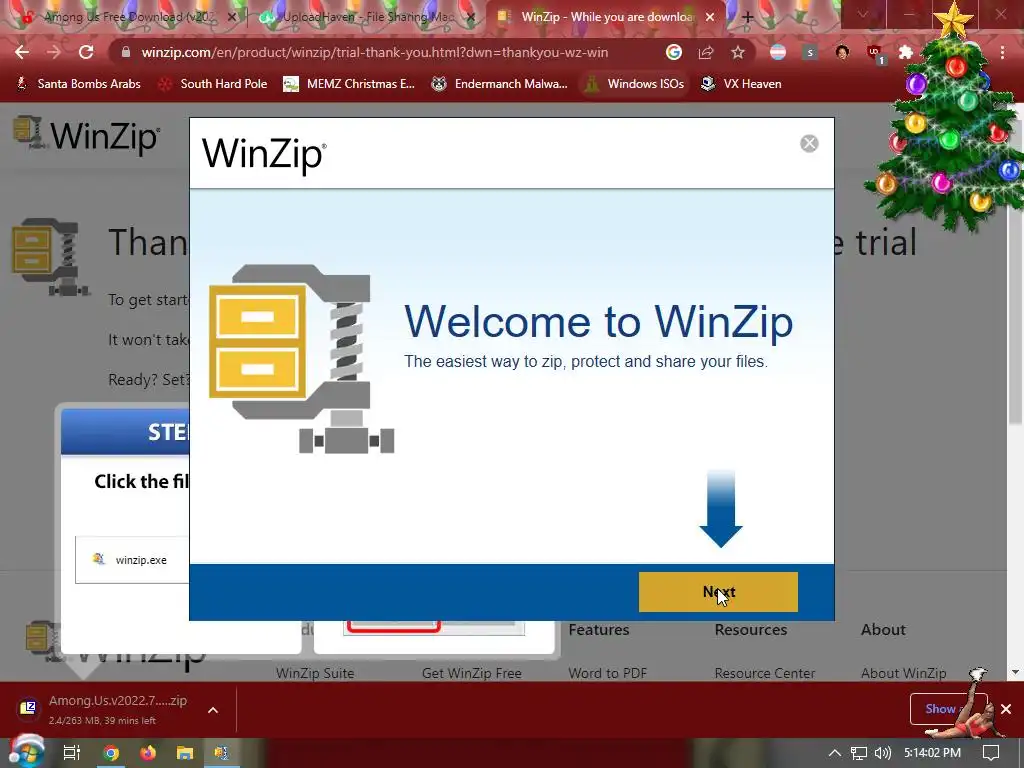The width and height of the screenshot is (1024, 768).
Task: Open Chrome from the taskbar
Action: coord(111,753)
